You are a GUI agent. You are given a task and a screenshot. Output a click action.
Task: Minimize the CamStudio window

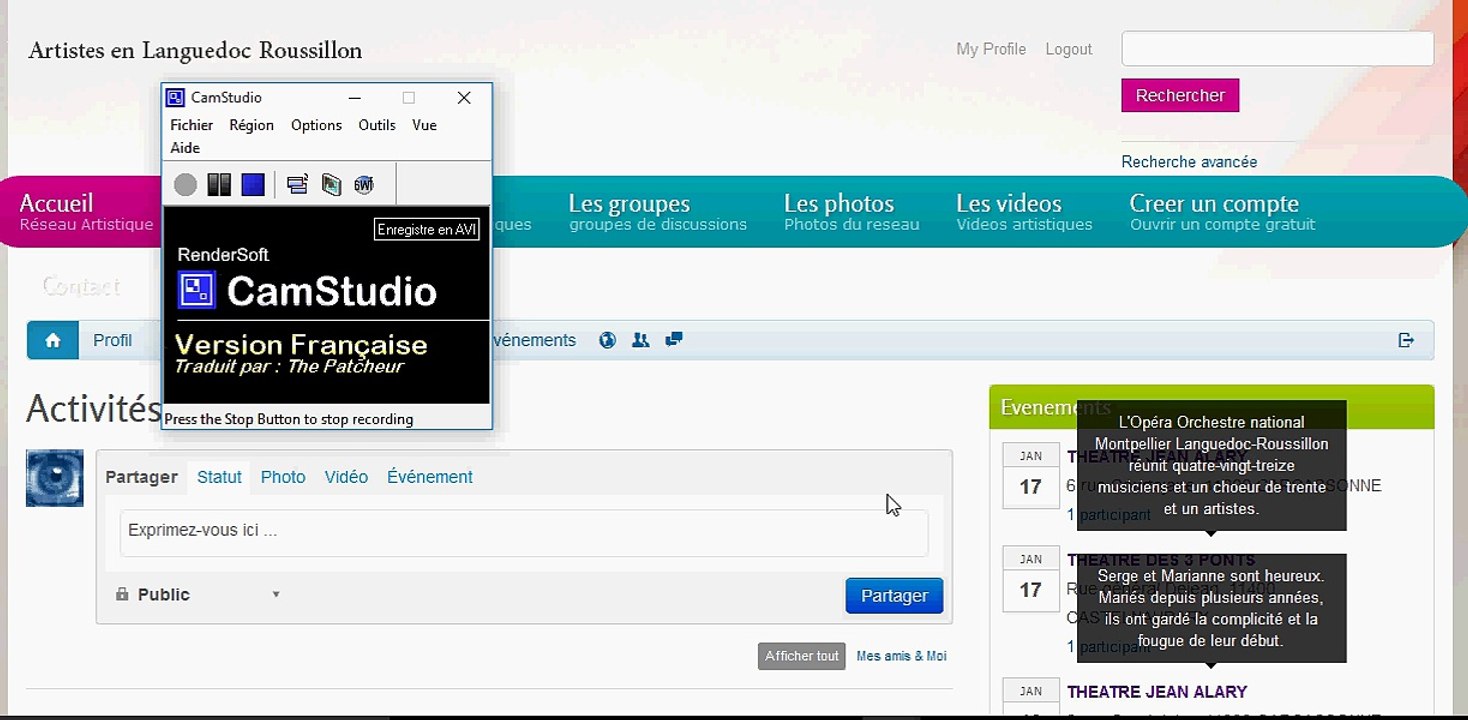click(355, 98)
